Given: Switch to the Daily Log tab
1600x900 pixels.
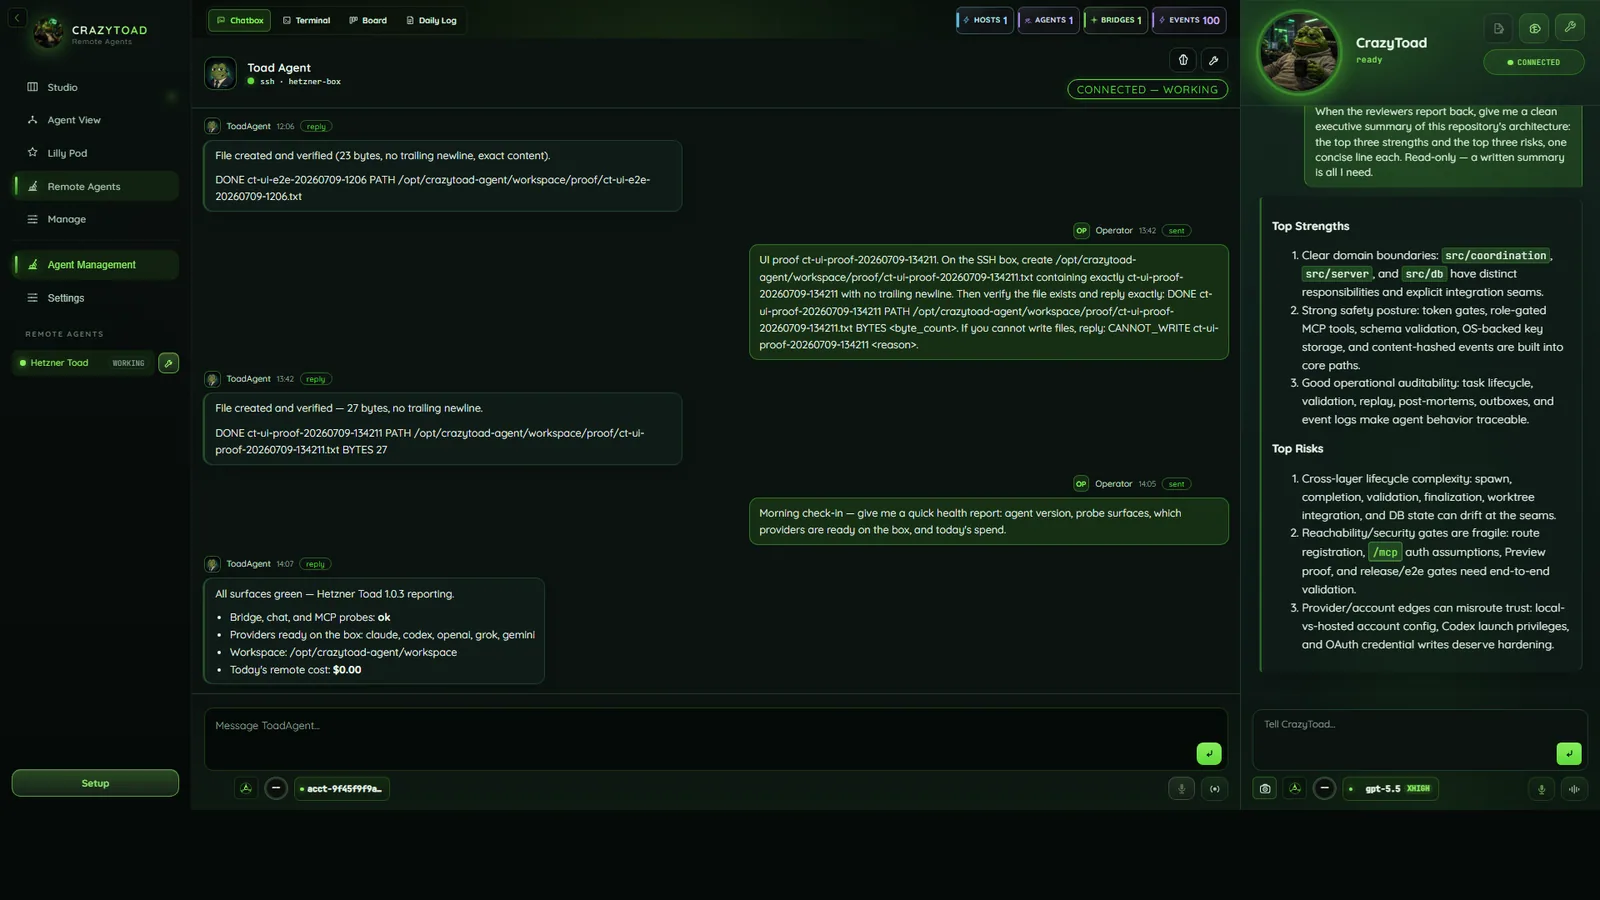Looking at the screenshot, I should tap(431, 20).
